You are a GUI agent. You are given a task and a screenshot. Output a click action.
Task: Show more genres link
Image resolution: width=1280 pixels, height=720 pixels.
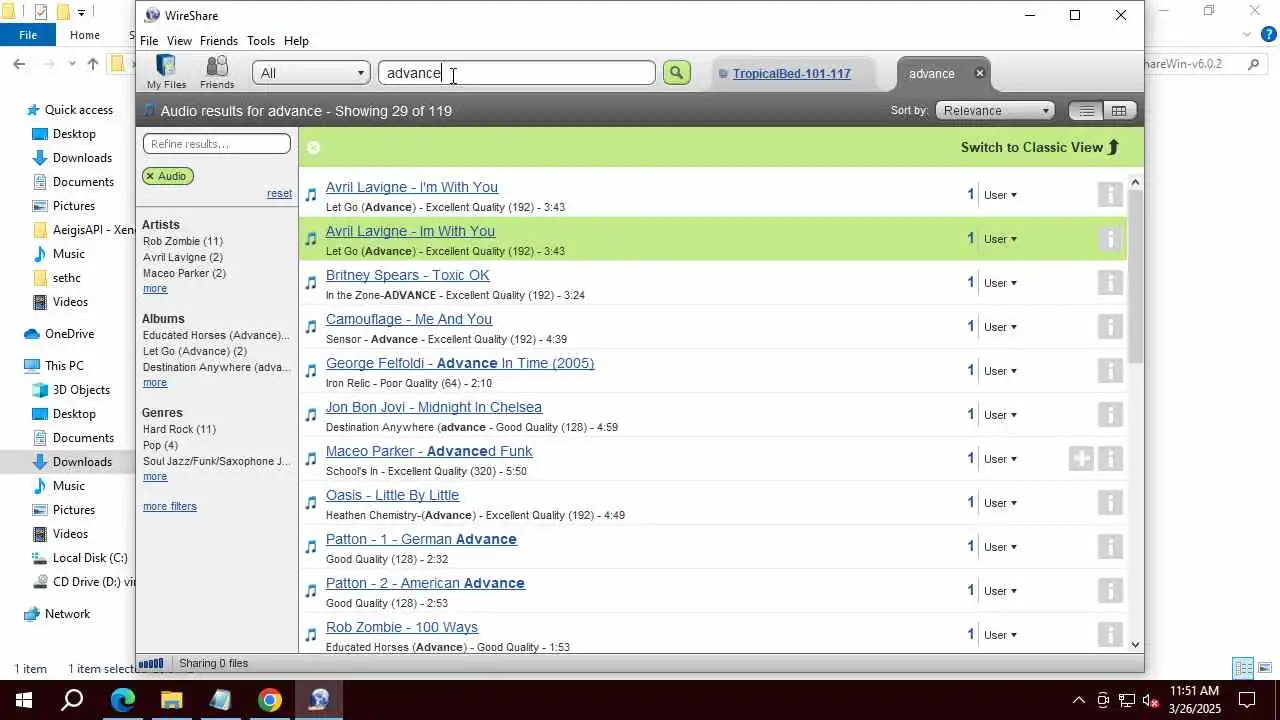[155, 477]
